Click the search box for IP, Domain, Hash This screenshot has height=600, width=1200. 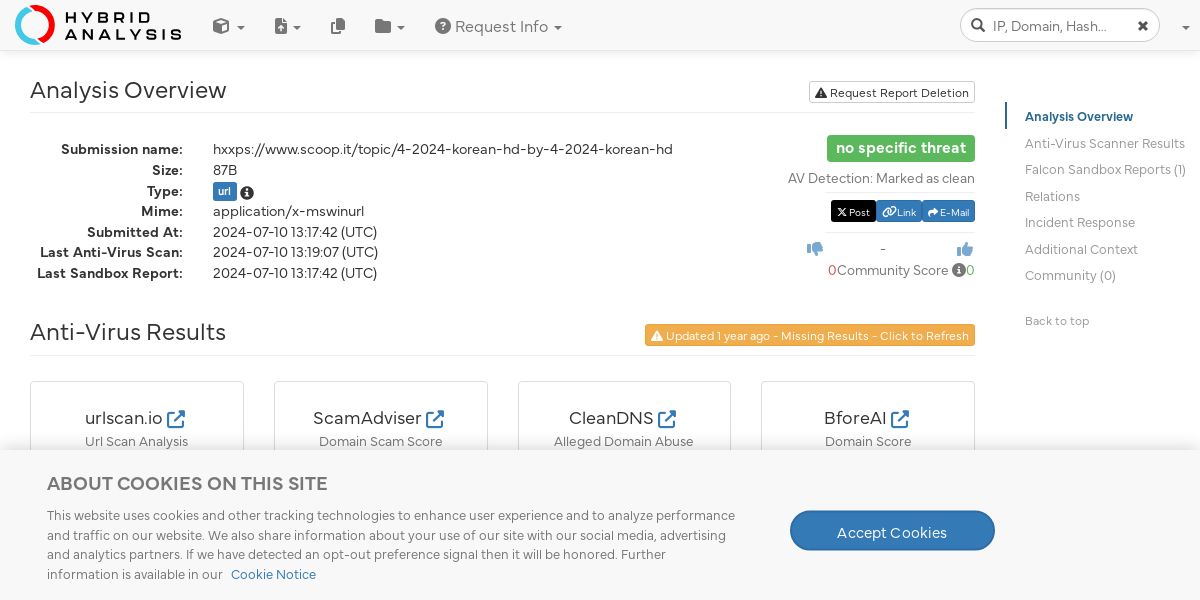click(1050, 26)
